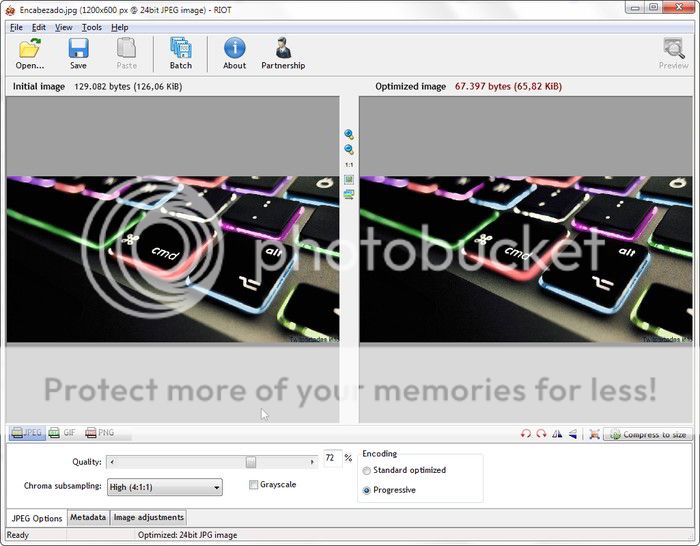Rotate the image counter-clockwise

pos(526,433)
